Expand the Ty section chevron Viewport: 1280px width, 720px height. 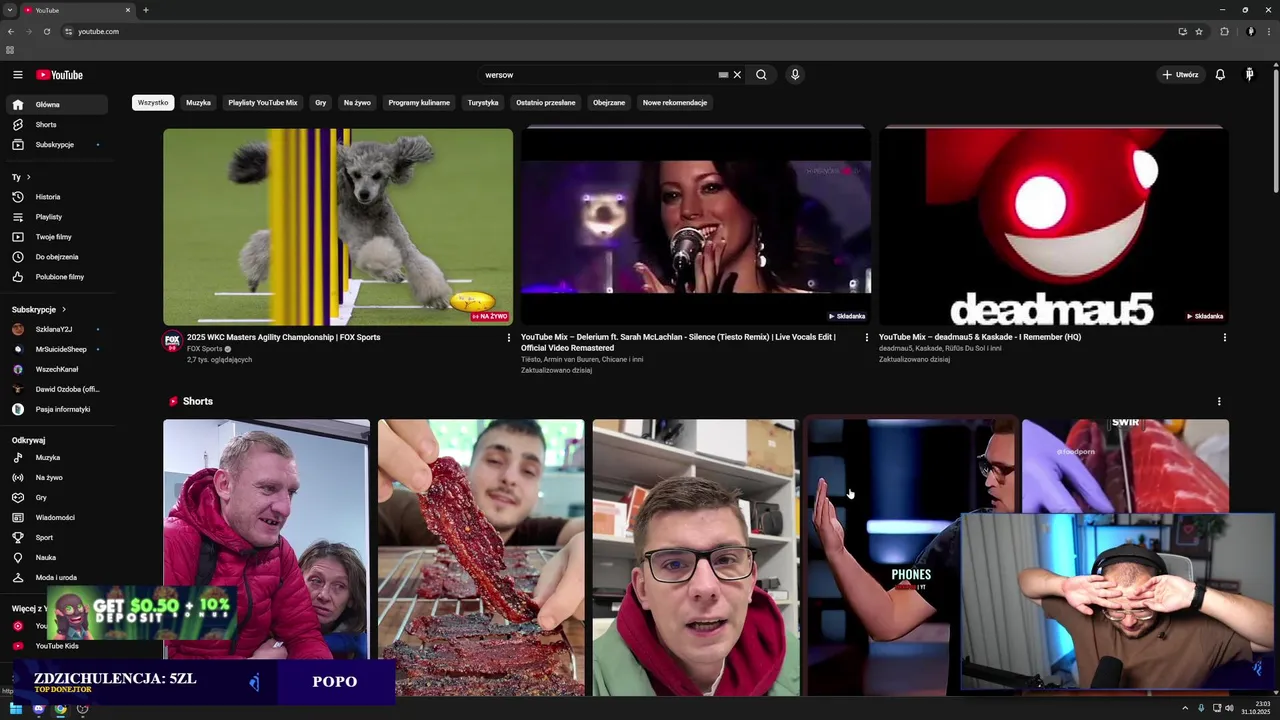click(28, 177)
